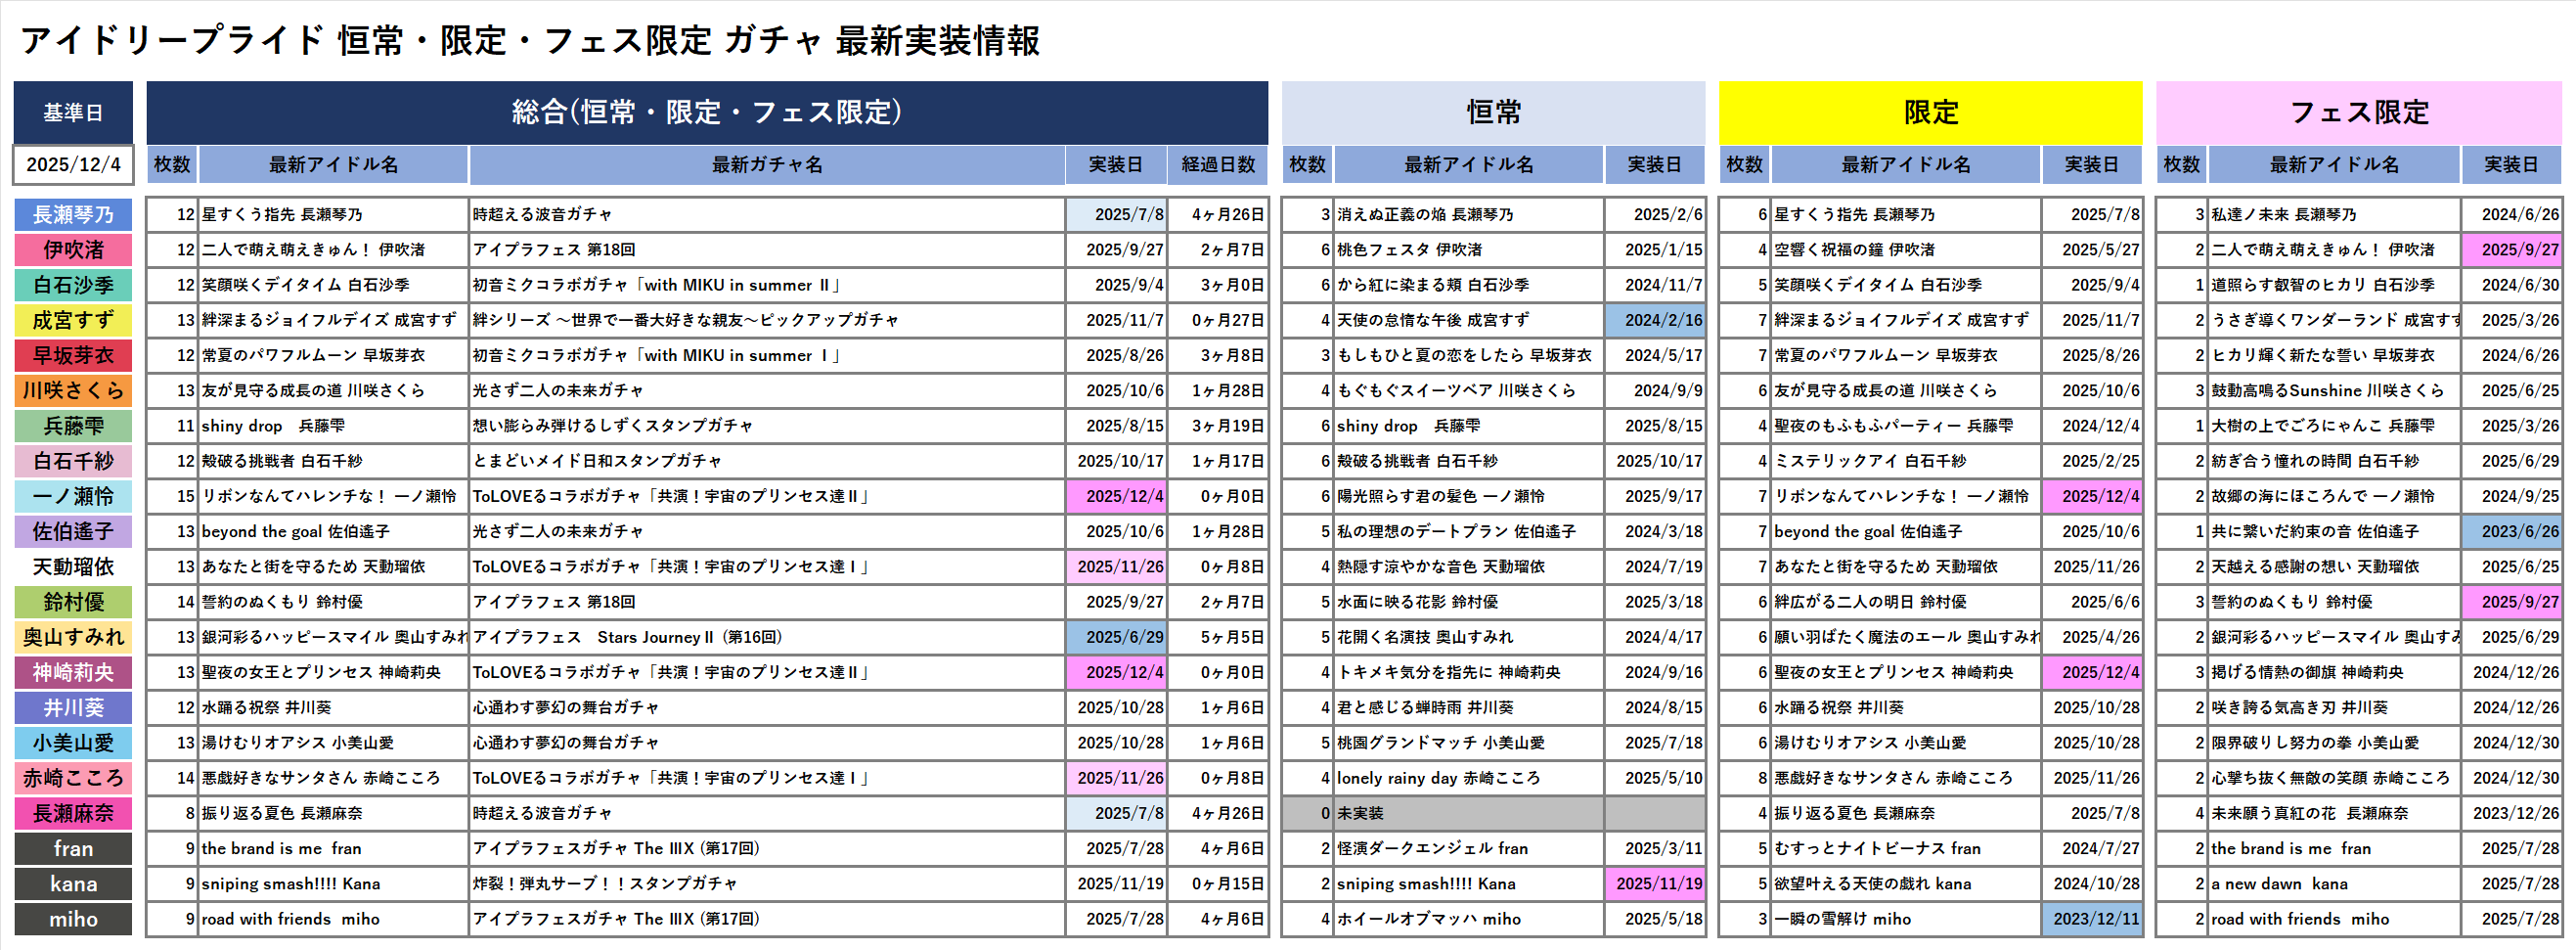The image size is (2576, 950).
Task: Select the 消えぬ正義の焔 長瀬琴乃 cell
Action: (1468, 215)
